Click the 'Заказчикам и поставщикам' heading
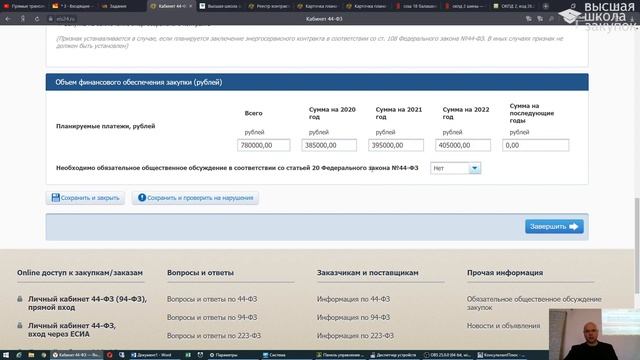 [368, 273]
